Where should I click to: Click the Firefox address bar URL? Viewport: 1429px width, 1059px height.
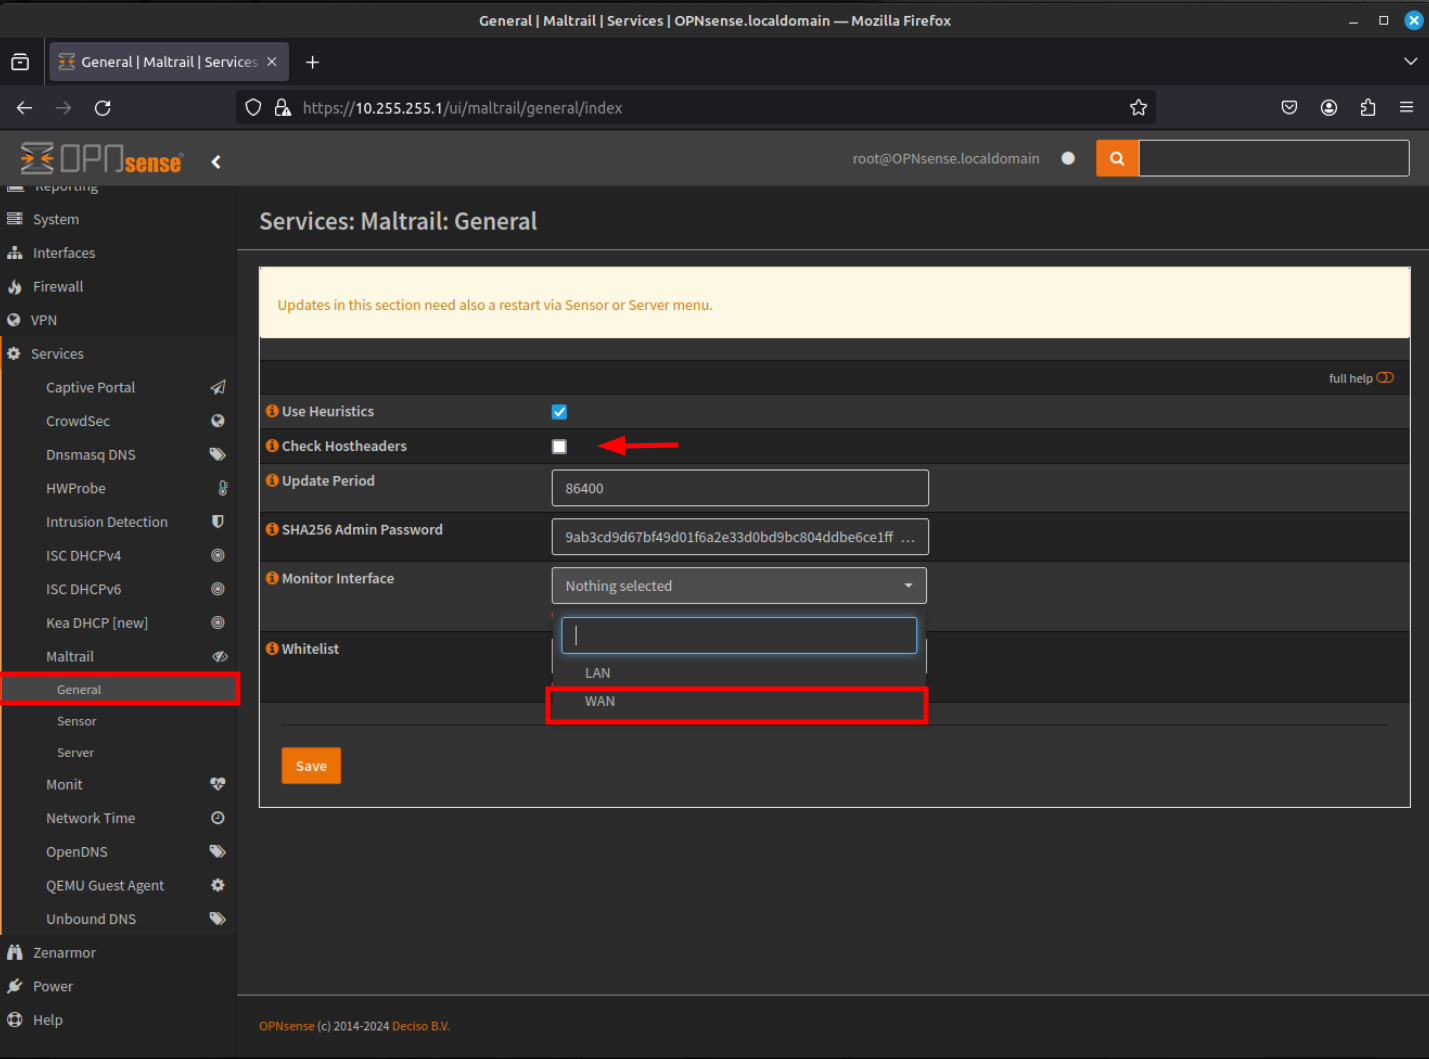462,108
